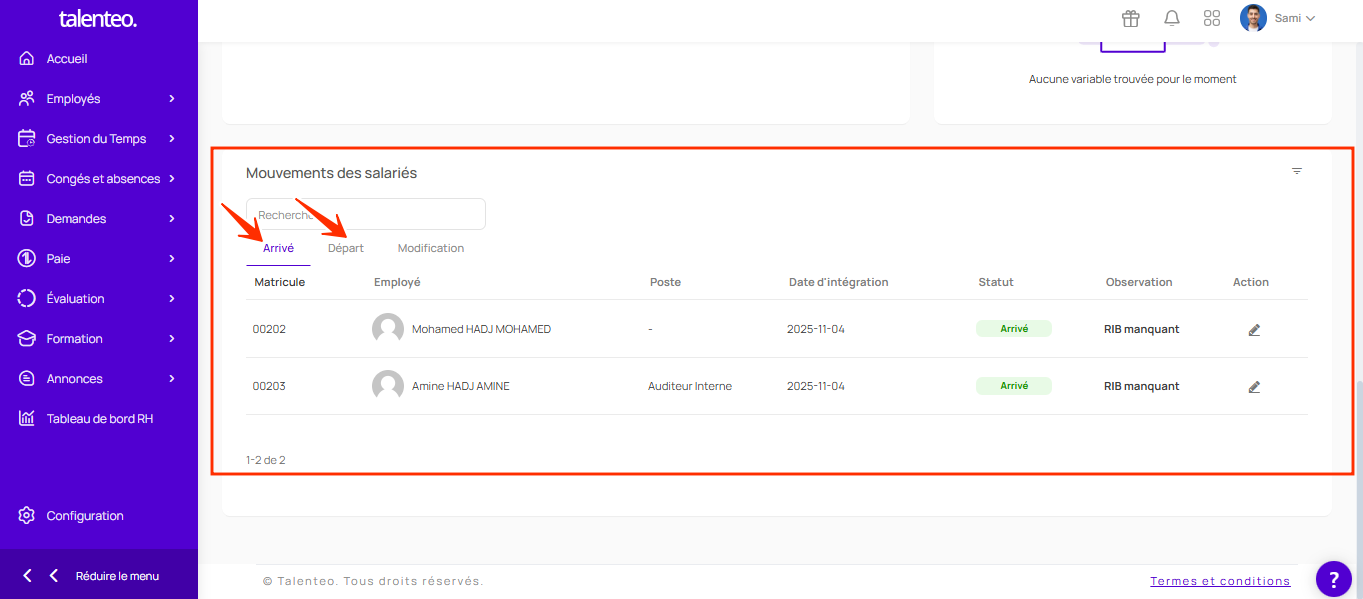Click the gift icon in top bar
Image resolution: width=1363 pixels, height=599 pixels.
click(1131, 18)
